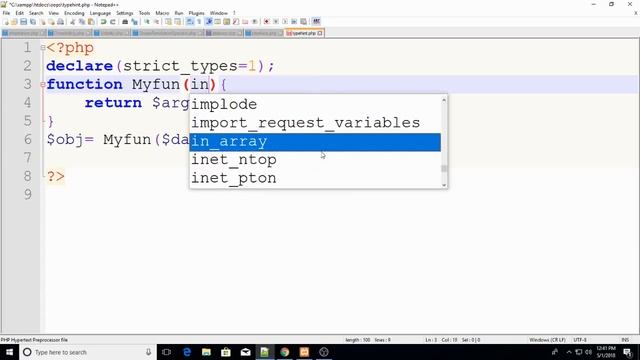
Task: Open the Language menu
Action: point(100,13)
